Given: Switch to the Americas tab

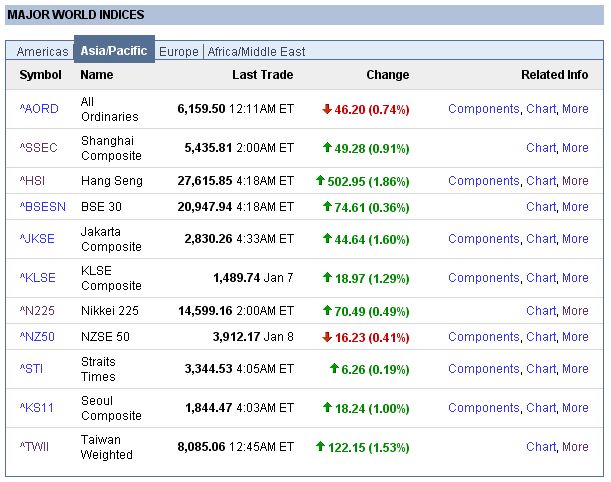Looking at the screenshot, I should [42, 51].
